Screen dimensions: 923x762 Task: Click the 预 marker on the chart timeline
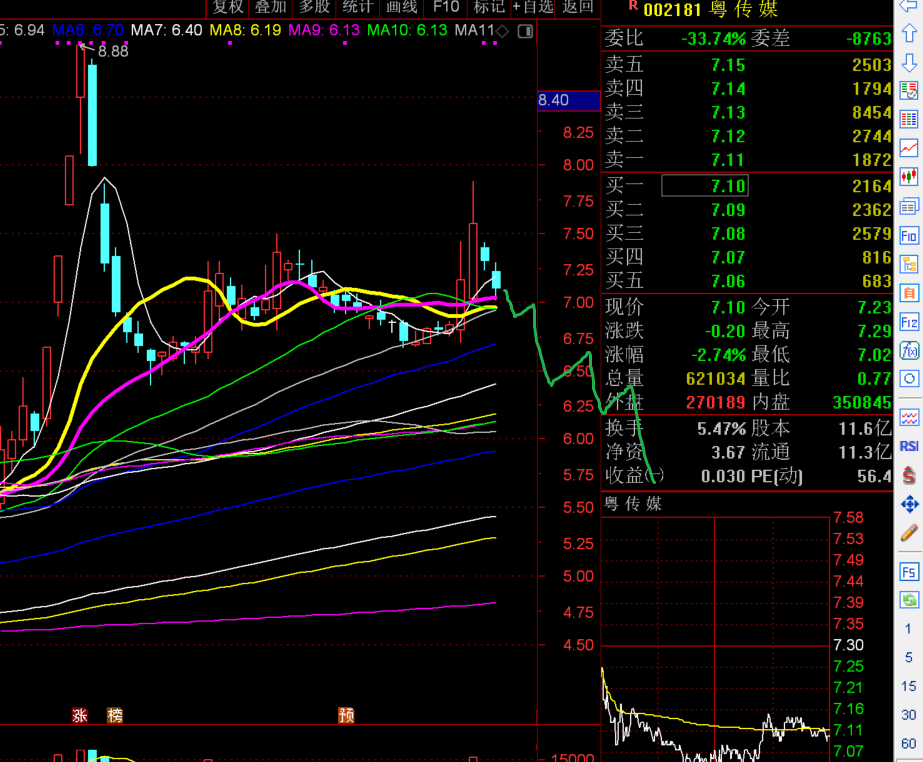pos(346,715)
